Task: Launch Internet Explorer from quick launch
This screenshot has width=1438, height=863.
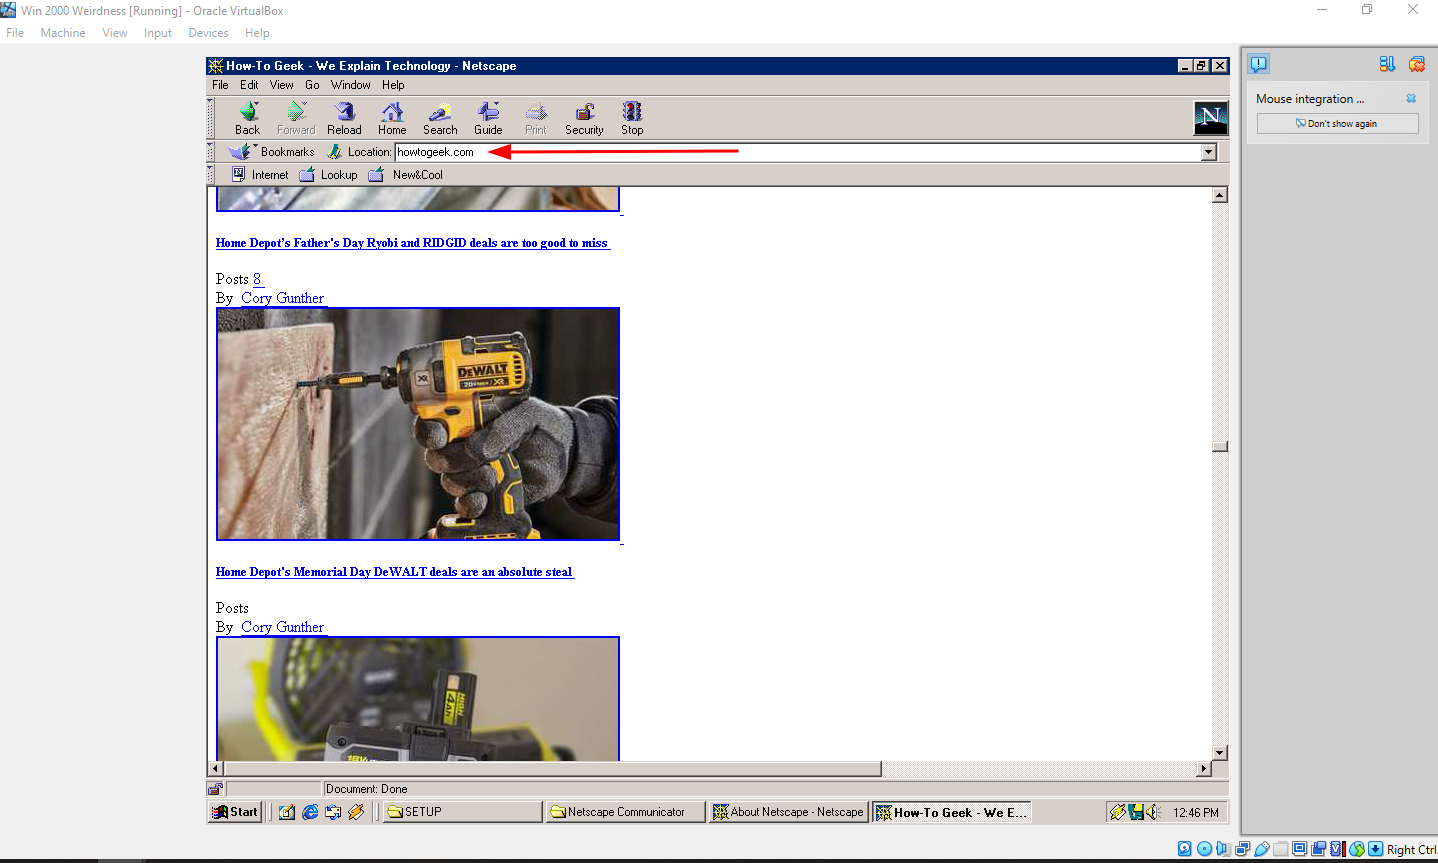Action: 310,812
